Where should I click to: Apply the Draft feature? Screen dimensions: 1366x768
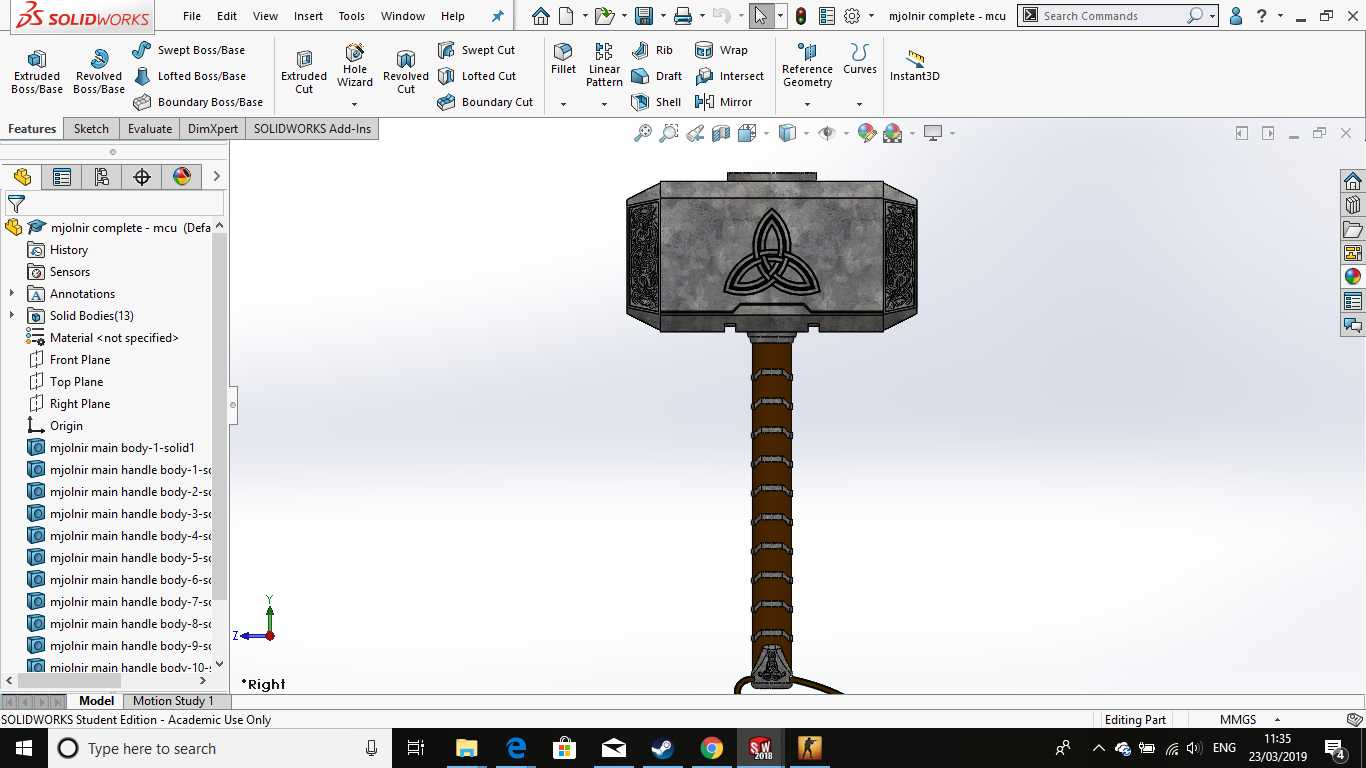[x=656, y=76]
